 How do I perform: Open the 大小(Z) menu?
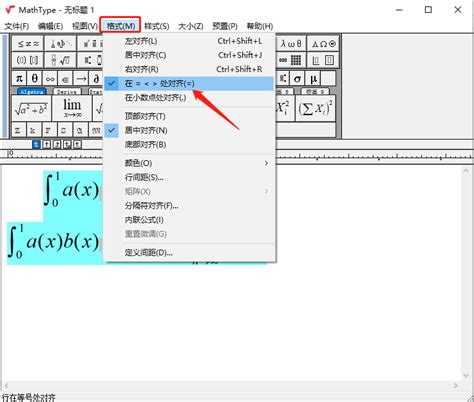(x=191, y=26)
